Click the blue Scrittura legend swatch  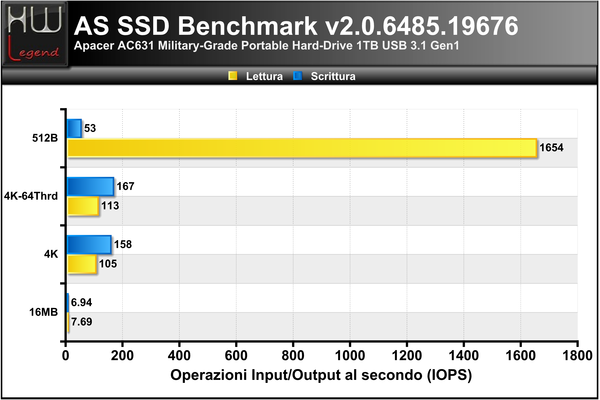click(x=297, y=76)
